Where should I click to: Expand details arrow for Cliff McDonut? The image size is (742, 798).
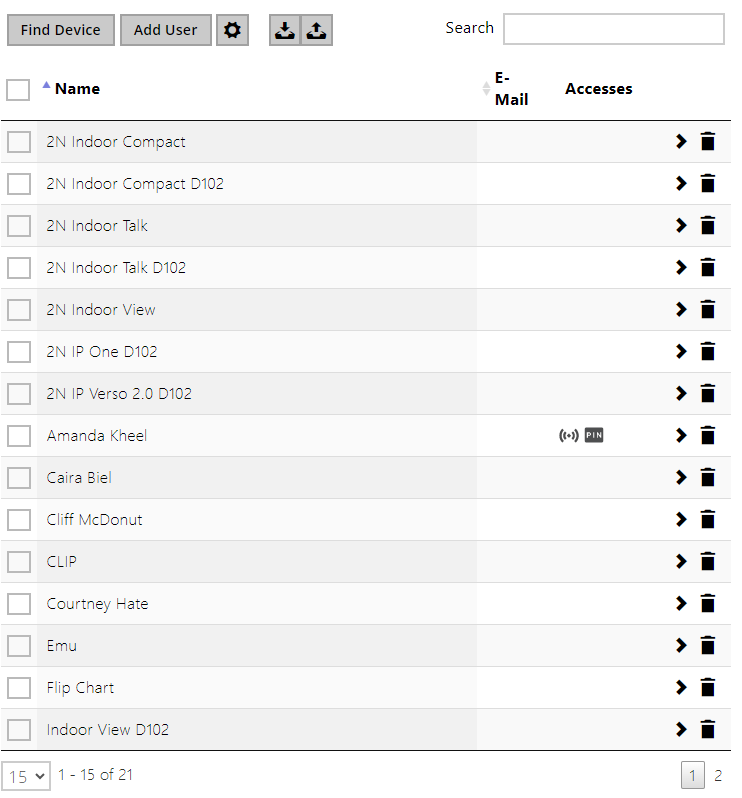681,519
